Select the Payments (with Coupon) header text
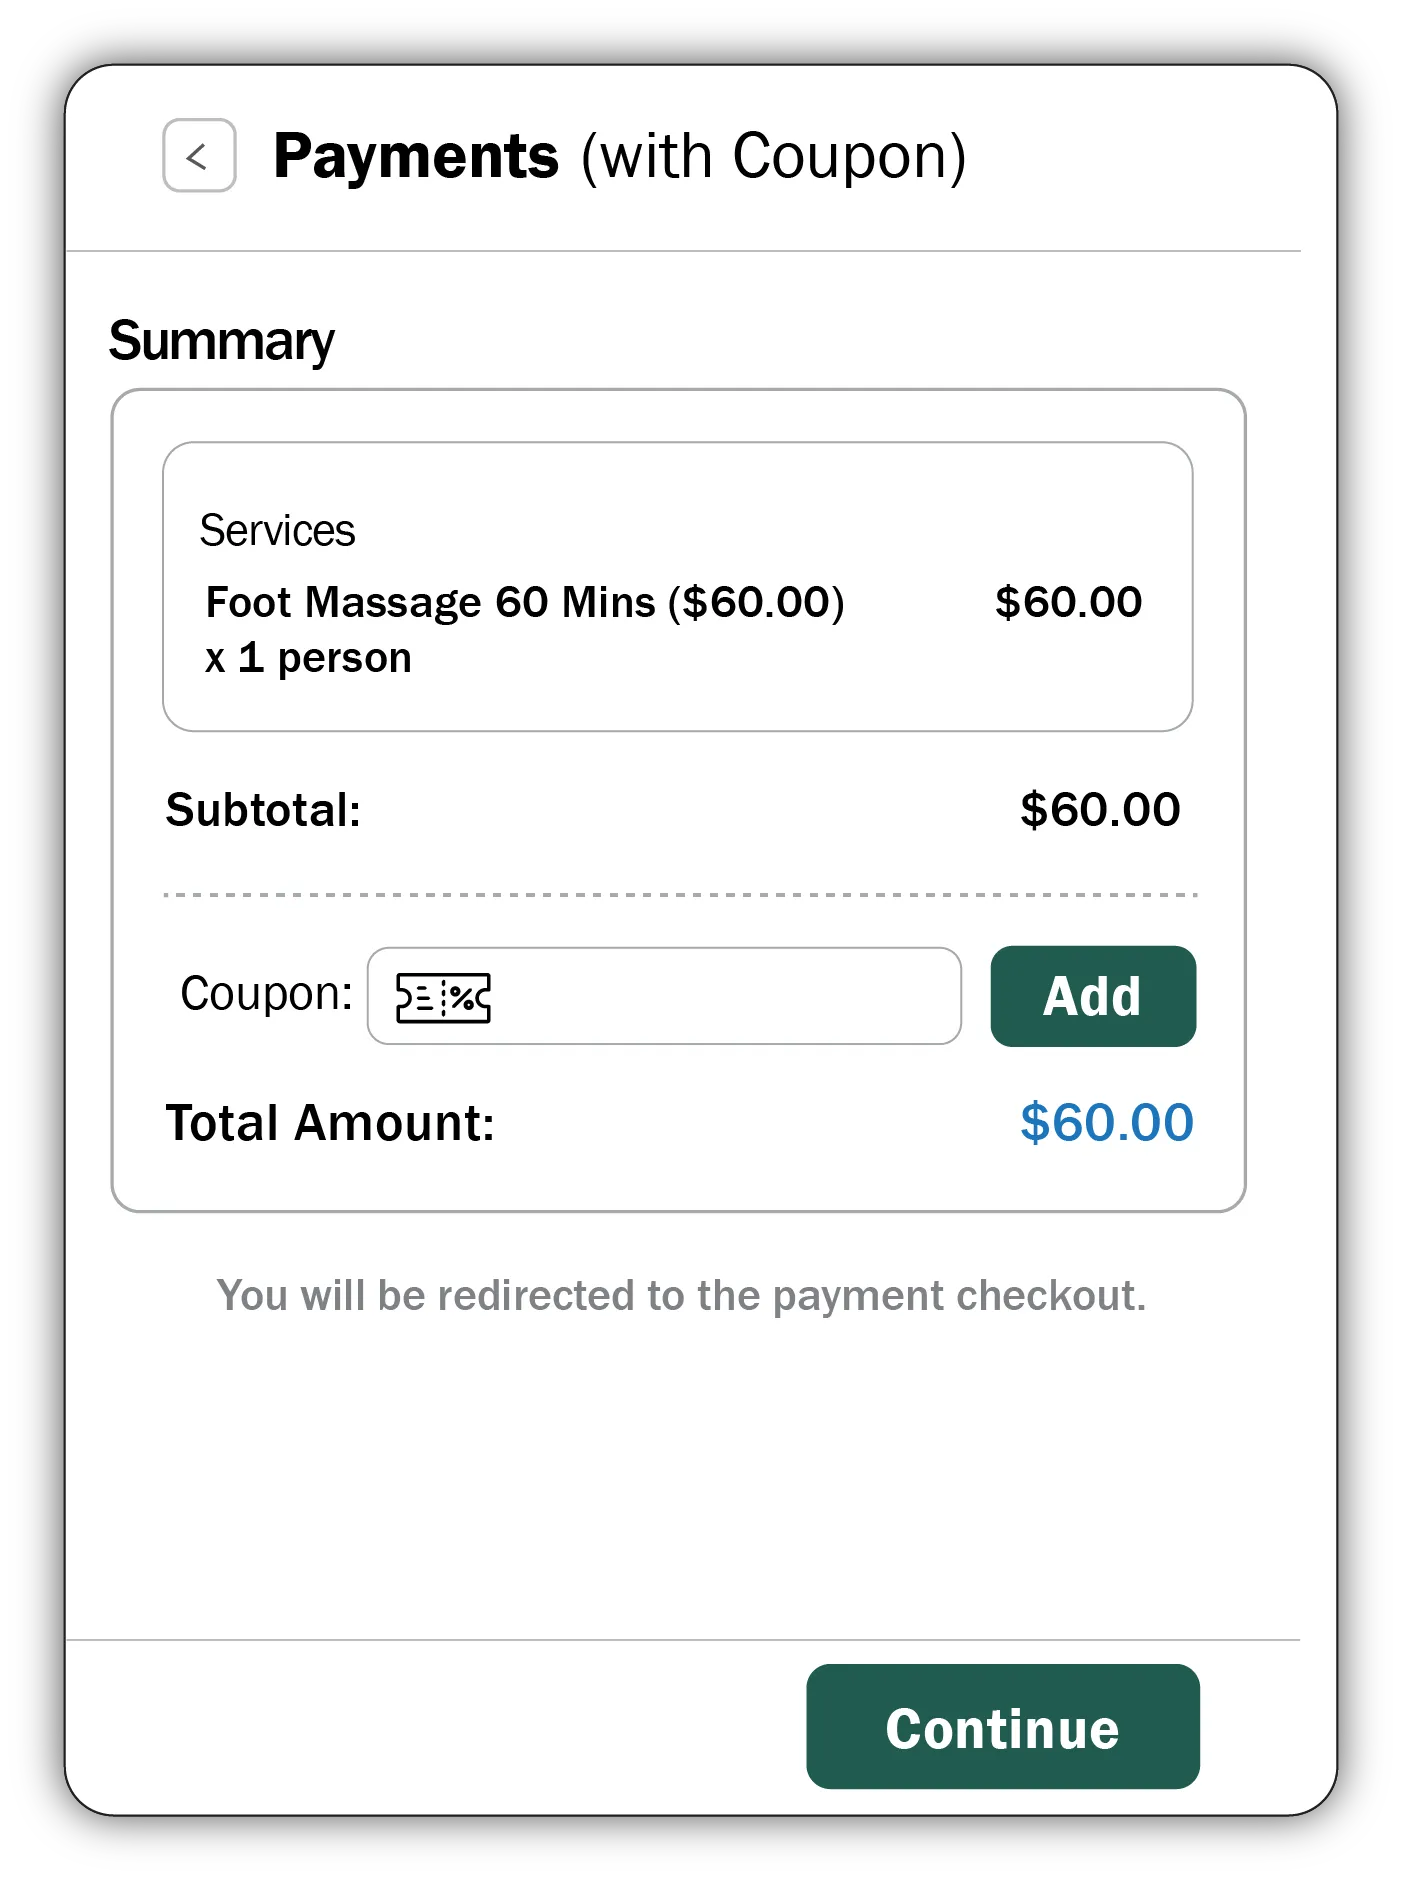The height and width of the screenshot is (1880, 1402). pos(620,155)
